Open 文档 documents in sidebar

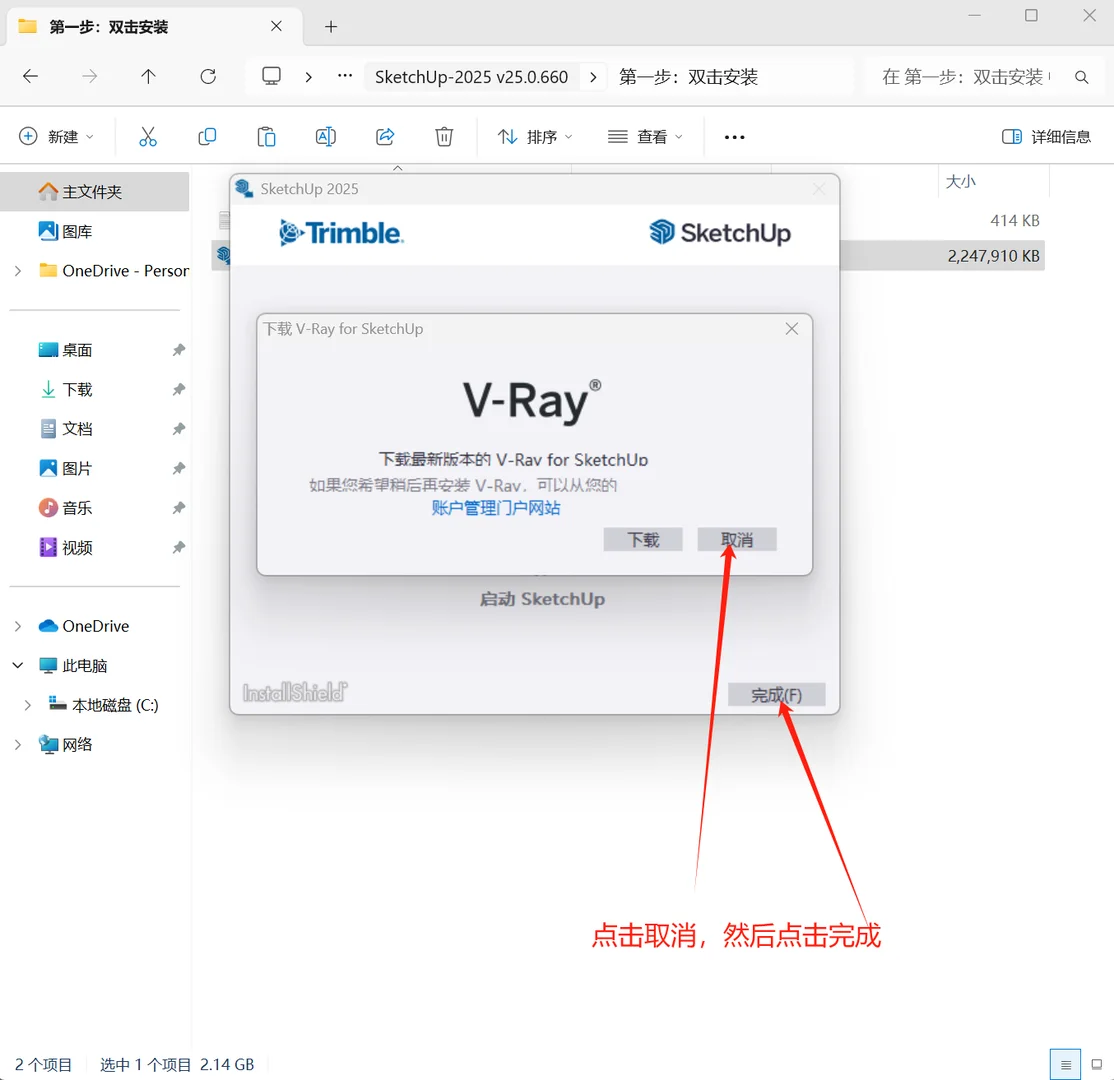click(77, 428)
